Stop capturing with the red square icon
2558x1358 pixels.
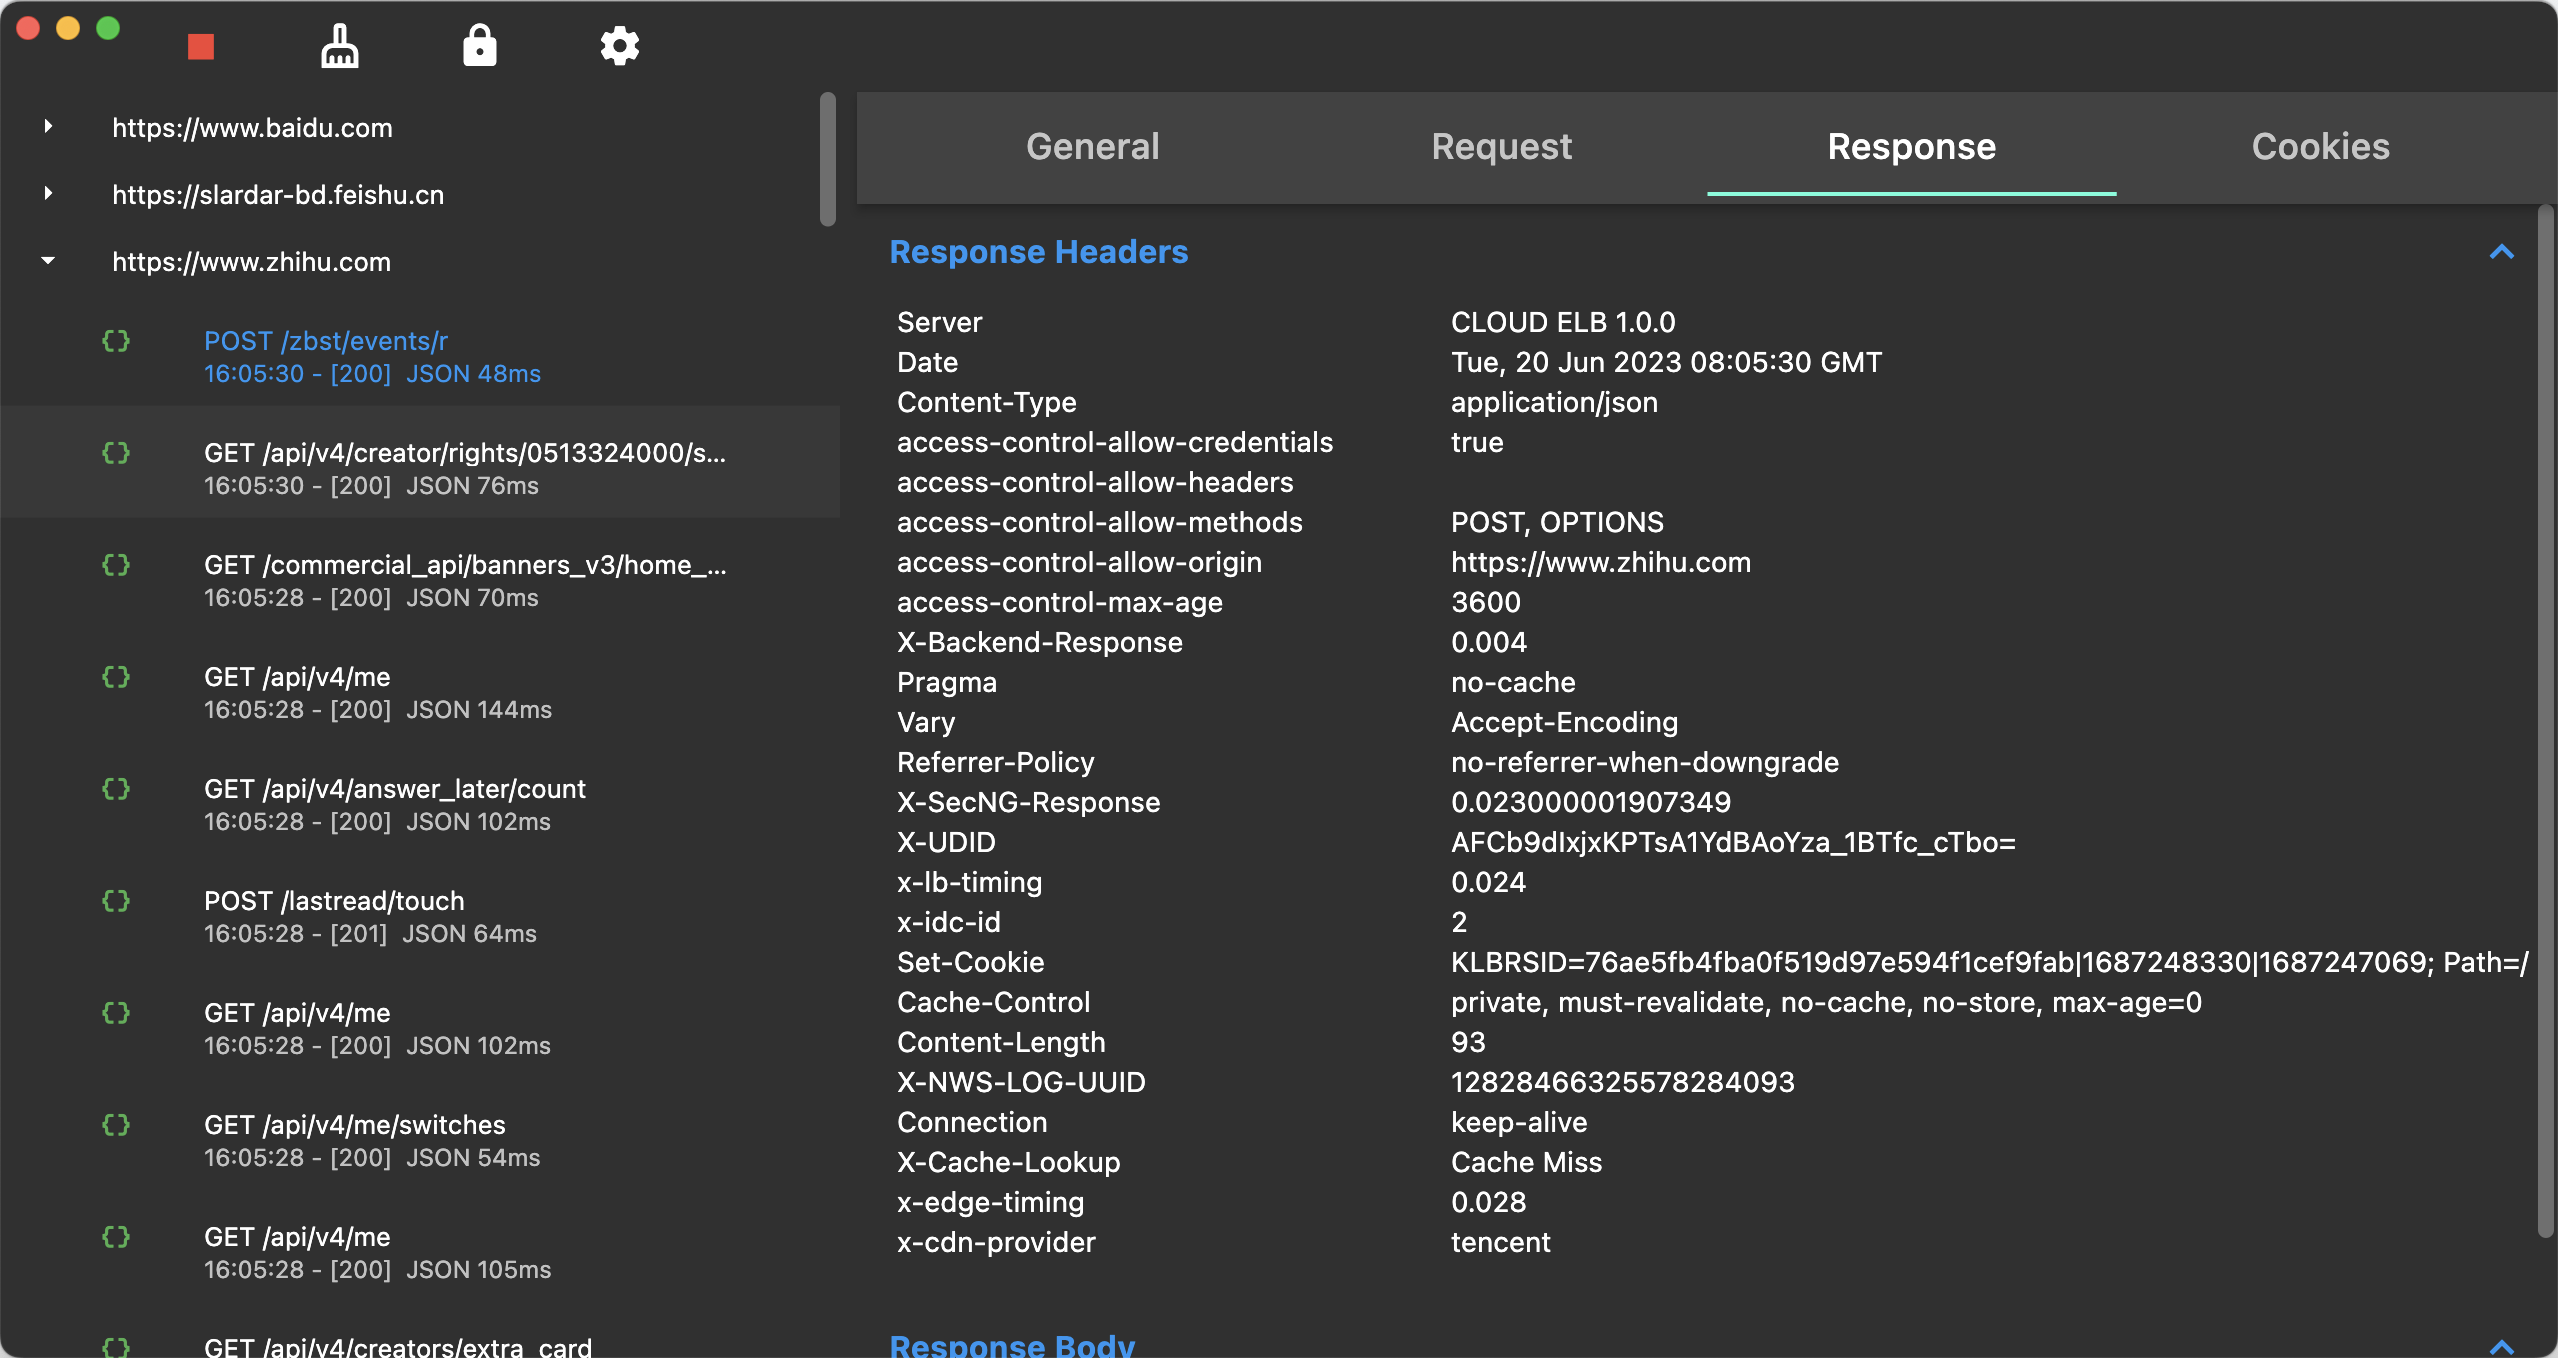[x=201, y=46]
